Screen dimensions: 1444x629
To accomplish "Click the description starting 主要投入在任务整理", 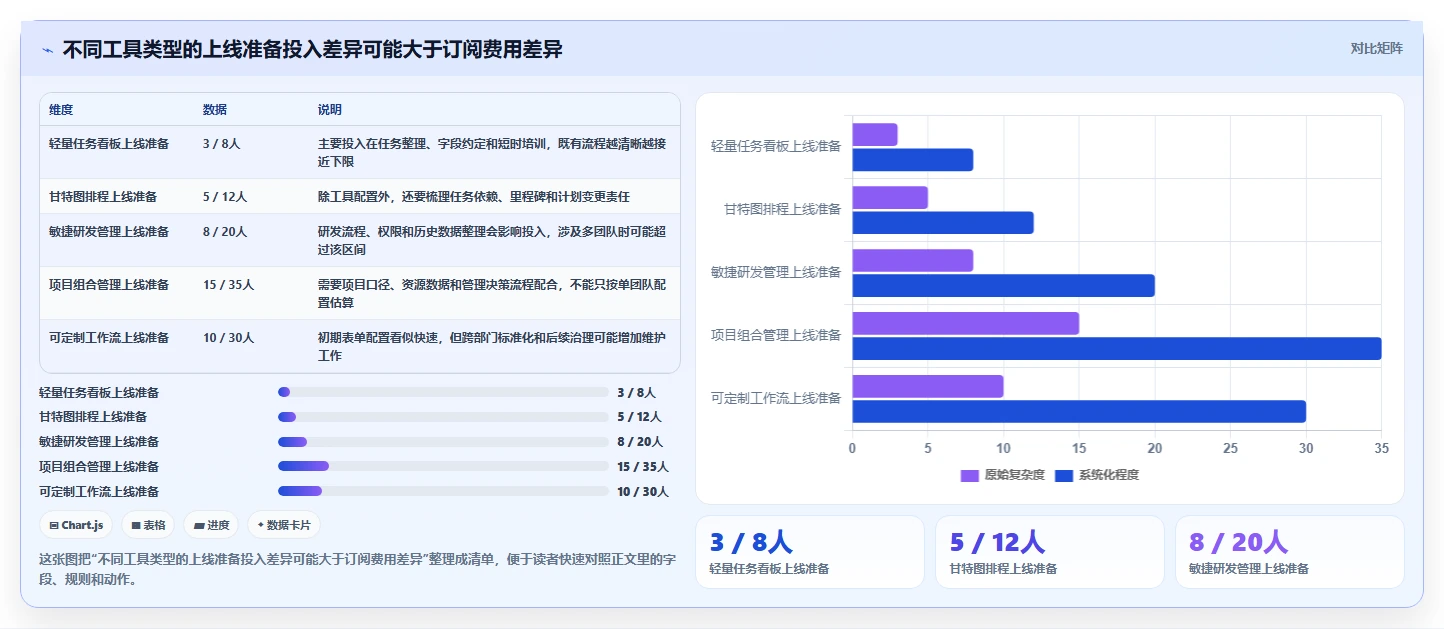I will [x=492, y=152].
